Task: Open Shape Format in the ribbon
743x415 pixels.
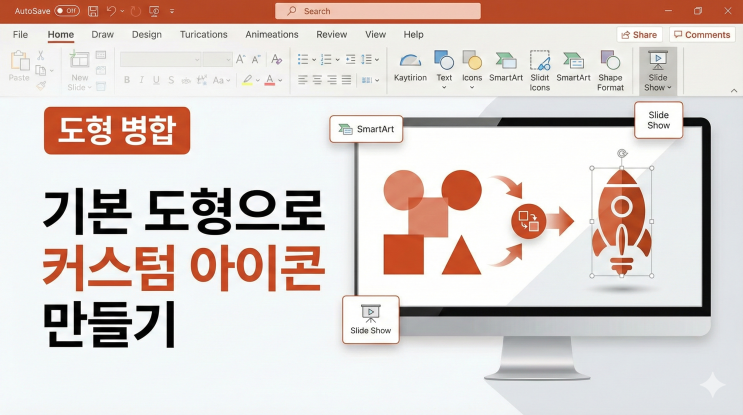Action: [x=610, y=71]
